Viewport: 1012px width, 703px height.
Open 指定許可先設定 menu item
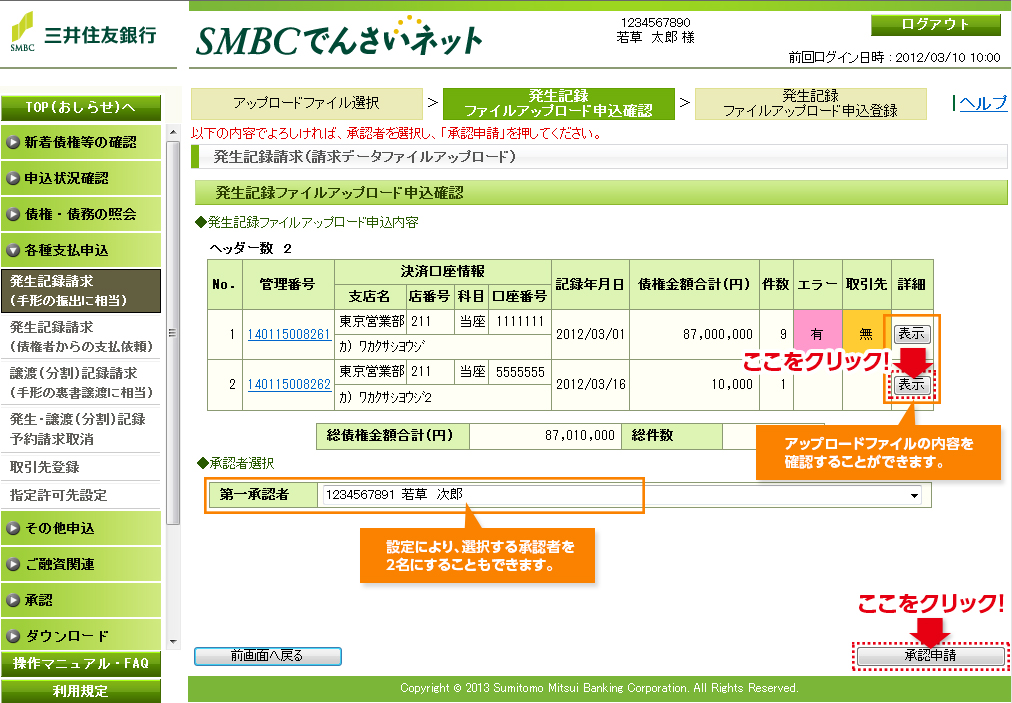point(81,495)
